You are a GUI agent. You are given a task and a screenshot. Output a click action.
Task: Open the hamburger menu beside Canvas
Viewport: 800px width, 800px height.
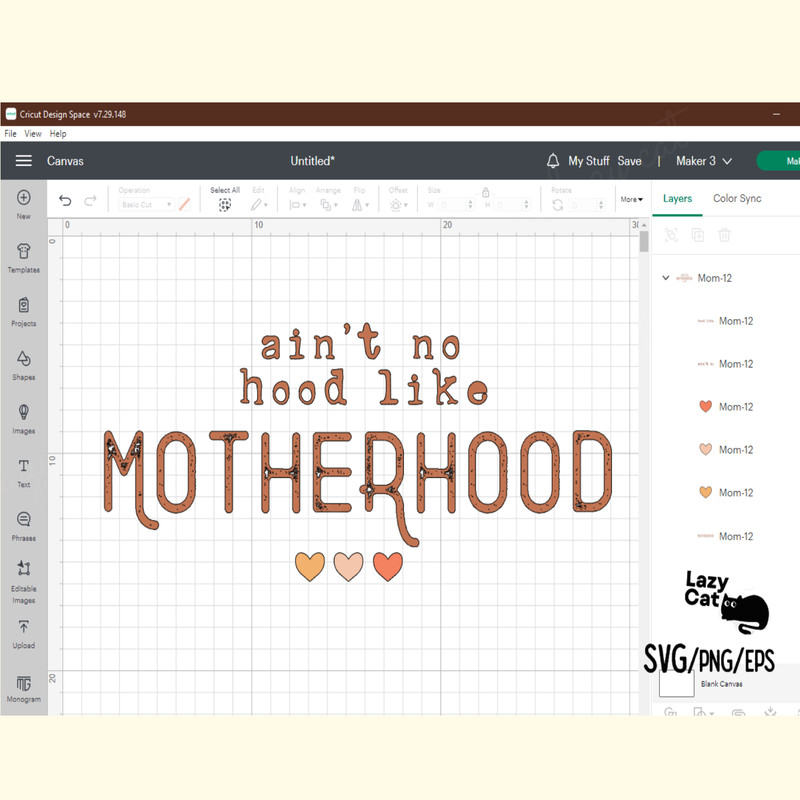point(24,161)
